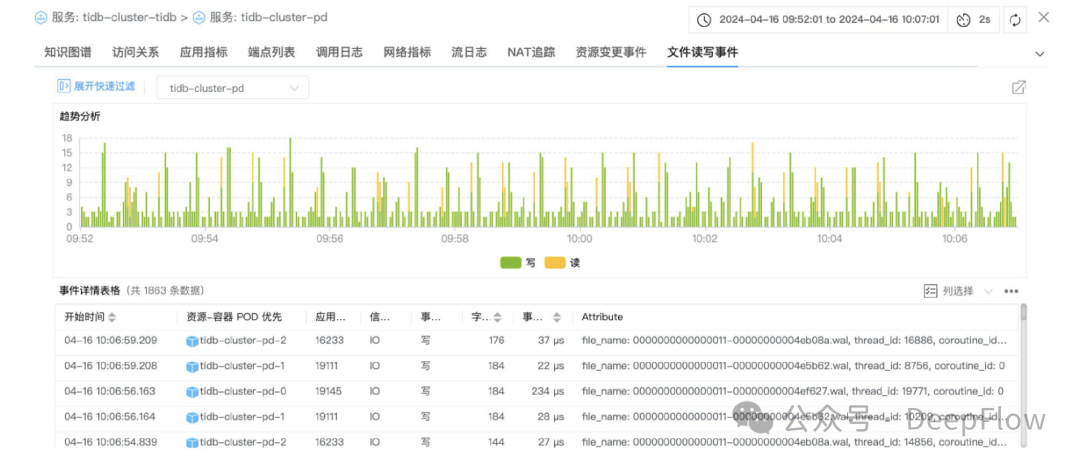Click pod icon in 10:06:59.209 row
Viewport: 1080px width, 462px height.
click(192, 341)
